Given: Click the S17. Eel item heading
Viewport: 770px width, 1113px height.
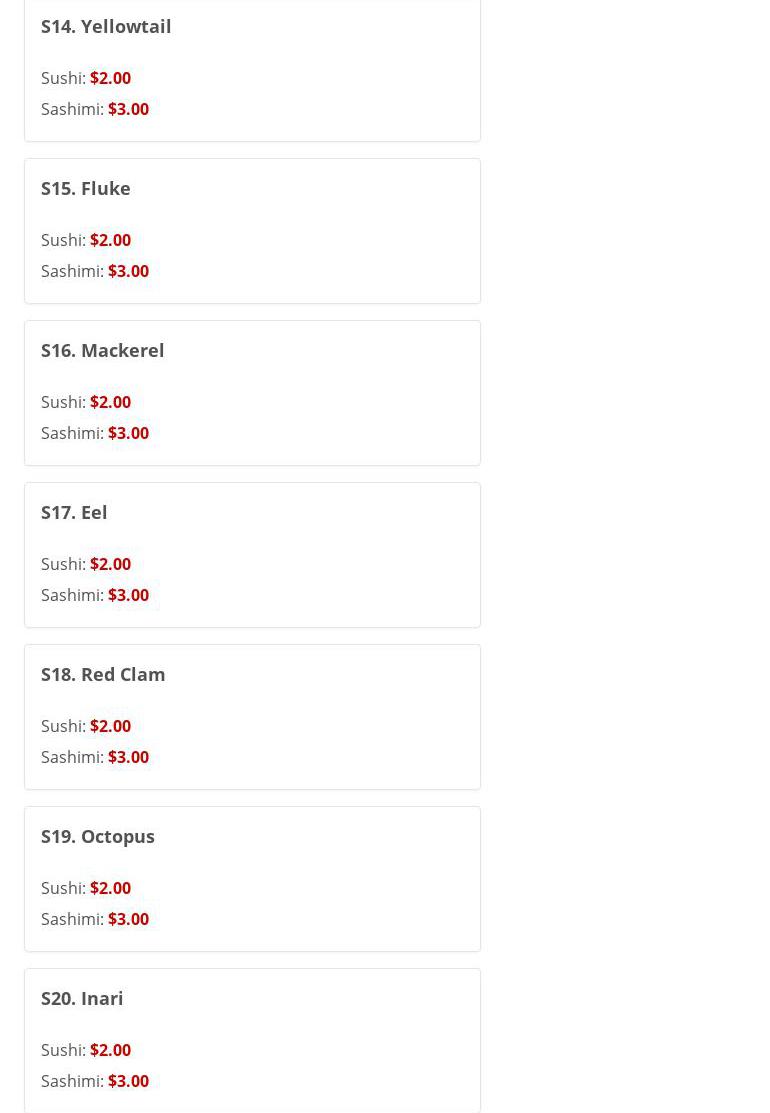Looking at the screenshot, I should click(74, 512).
